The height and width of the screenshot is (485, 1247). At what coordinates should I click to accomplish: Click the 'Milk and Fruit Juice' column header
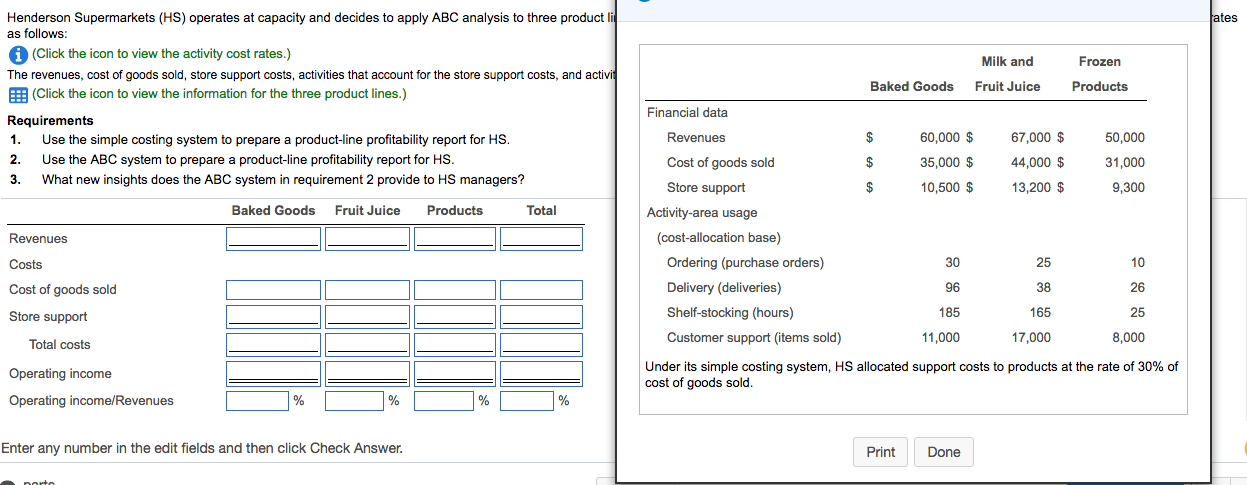[x=1008, y=74]
